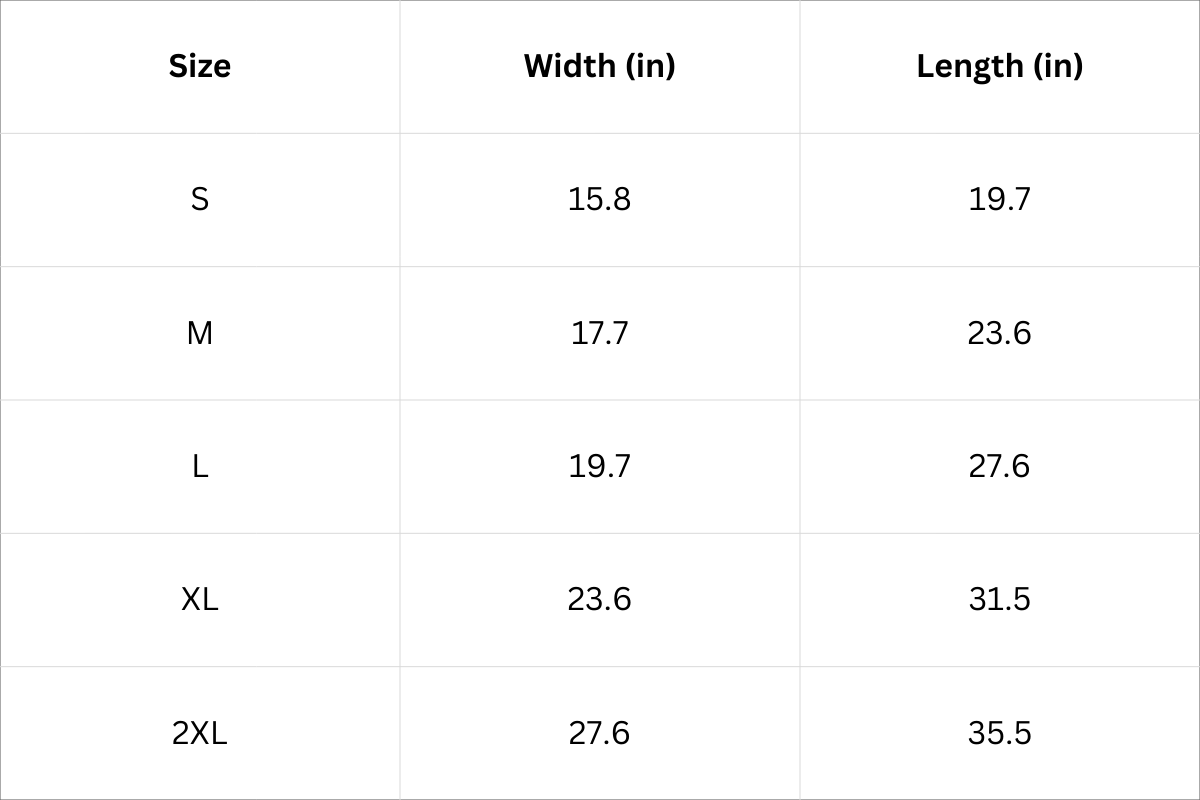Pick the 31.5 length value for XL

(999, 599)
